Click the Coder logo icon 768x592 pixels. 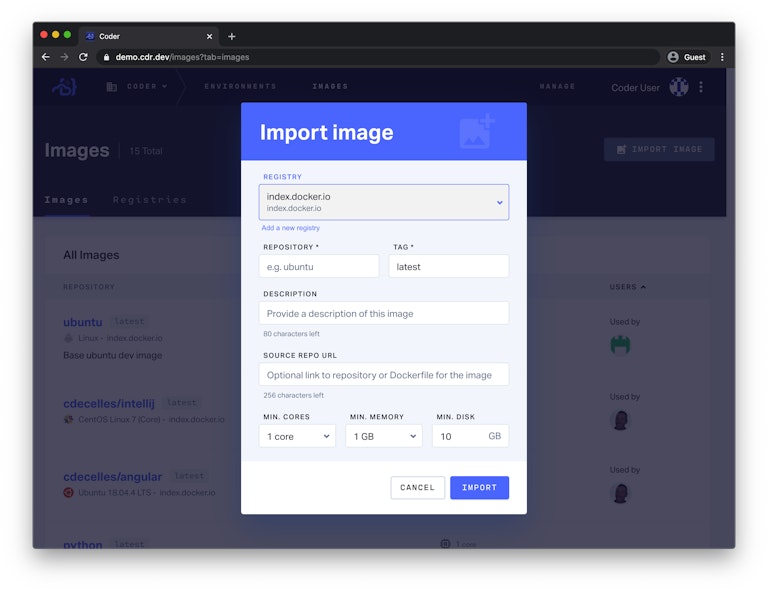click(x=64, y=87)
